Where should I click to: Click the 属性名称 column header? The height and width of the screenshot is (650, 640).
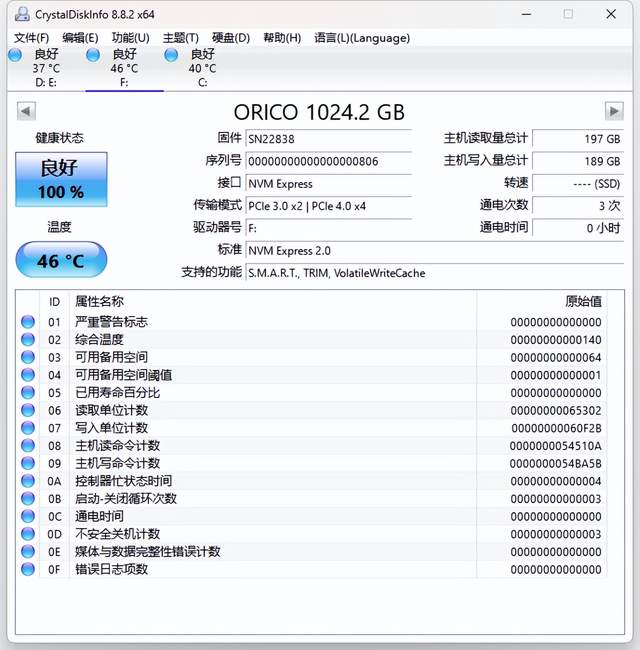tap(273, 302)
